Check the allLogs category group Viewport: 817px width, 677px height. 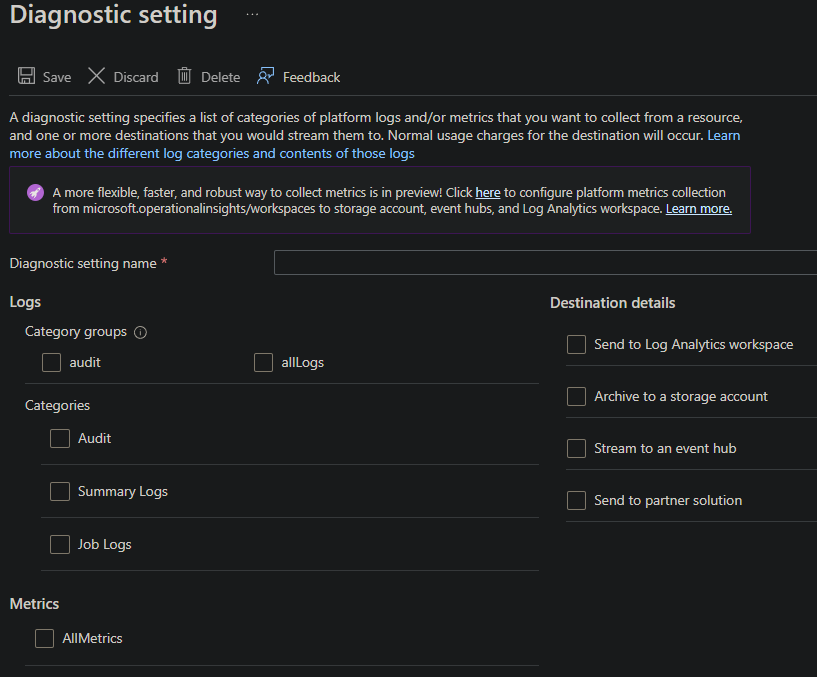click(x=264, y=362)
